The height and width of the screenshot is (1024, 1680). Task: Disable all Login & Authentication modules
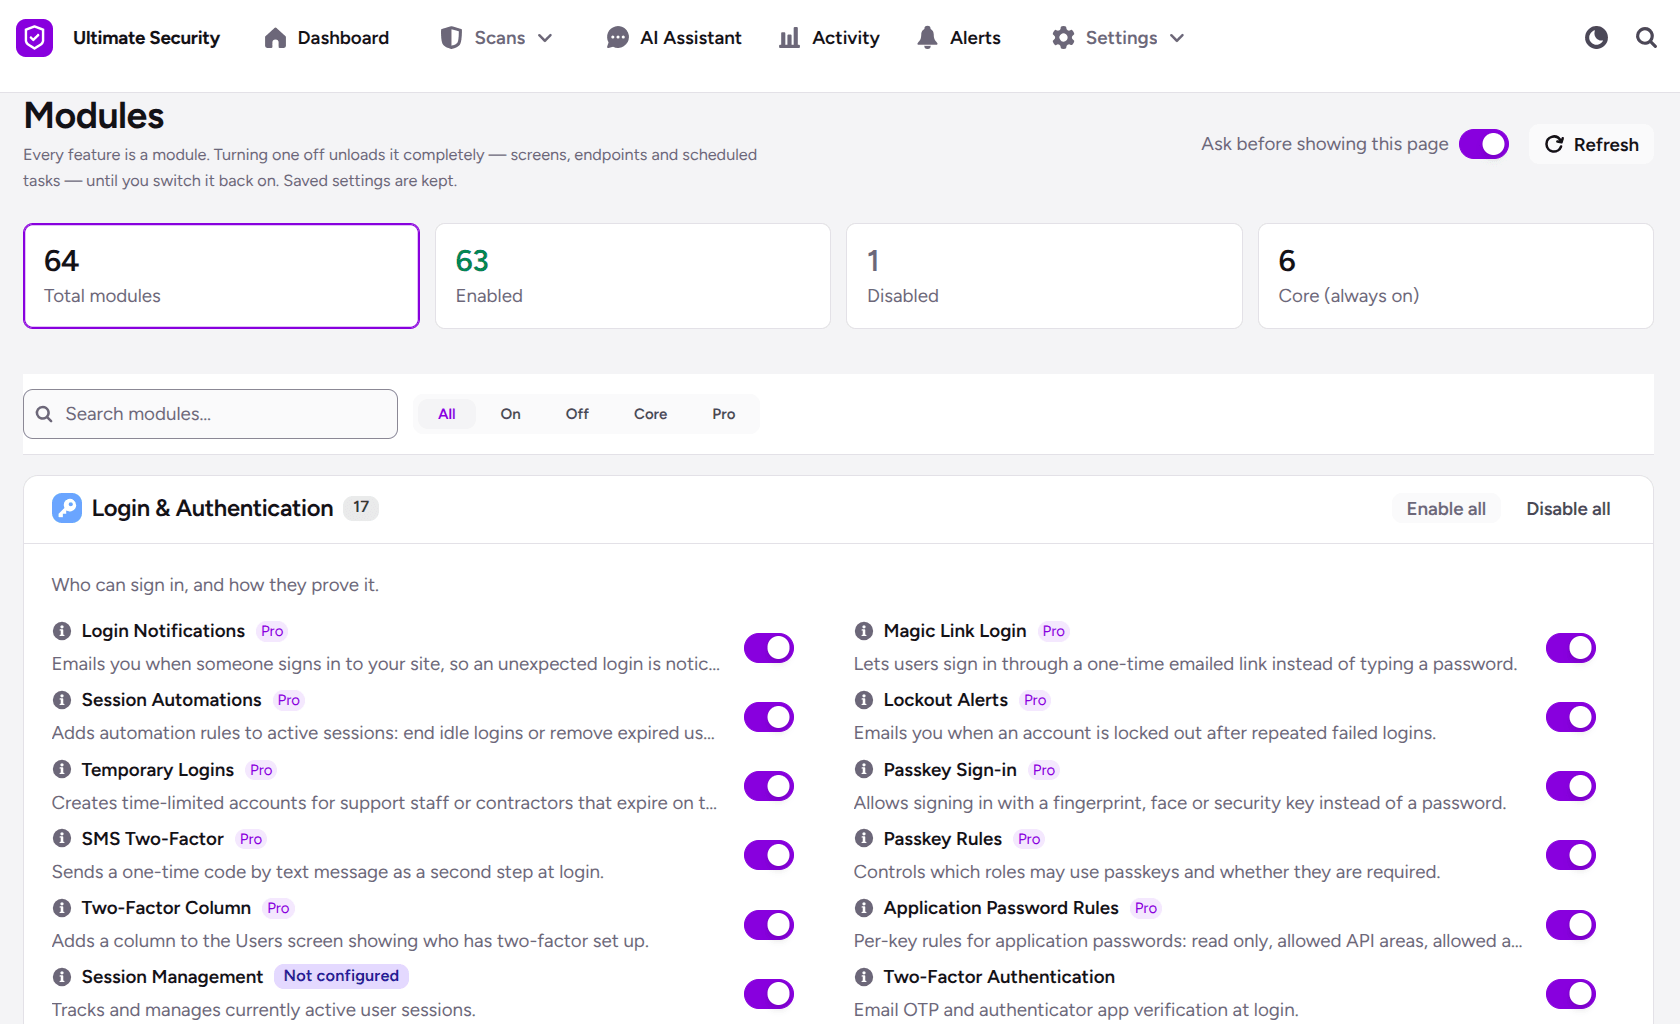1568,509
